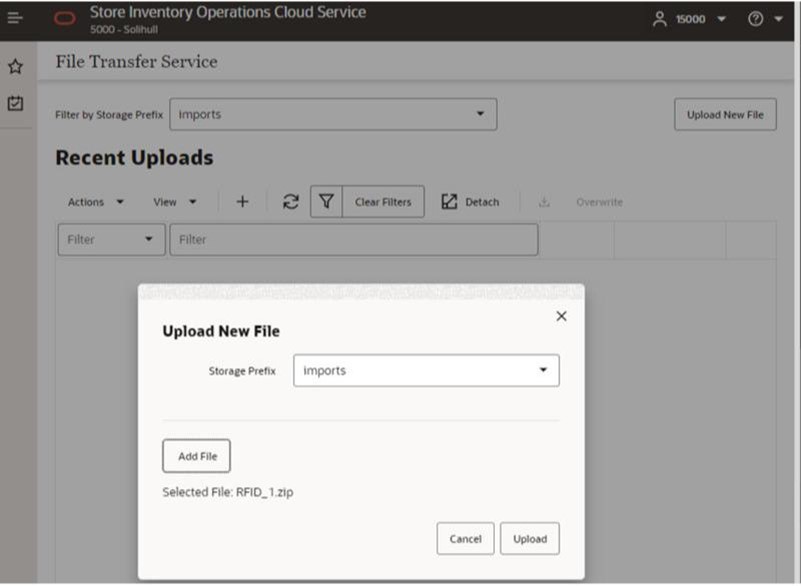
Task: Cancel the file upload dialog
Action: (x=465, y=538)
